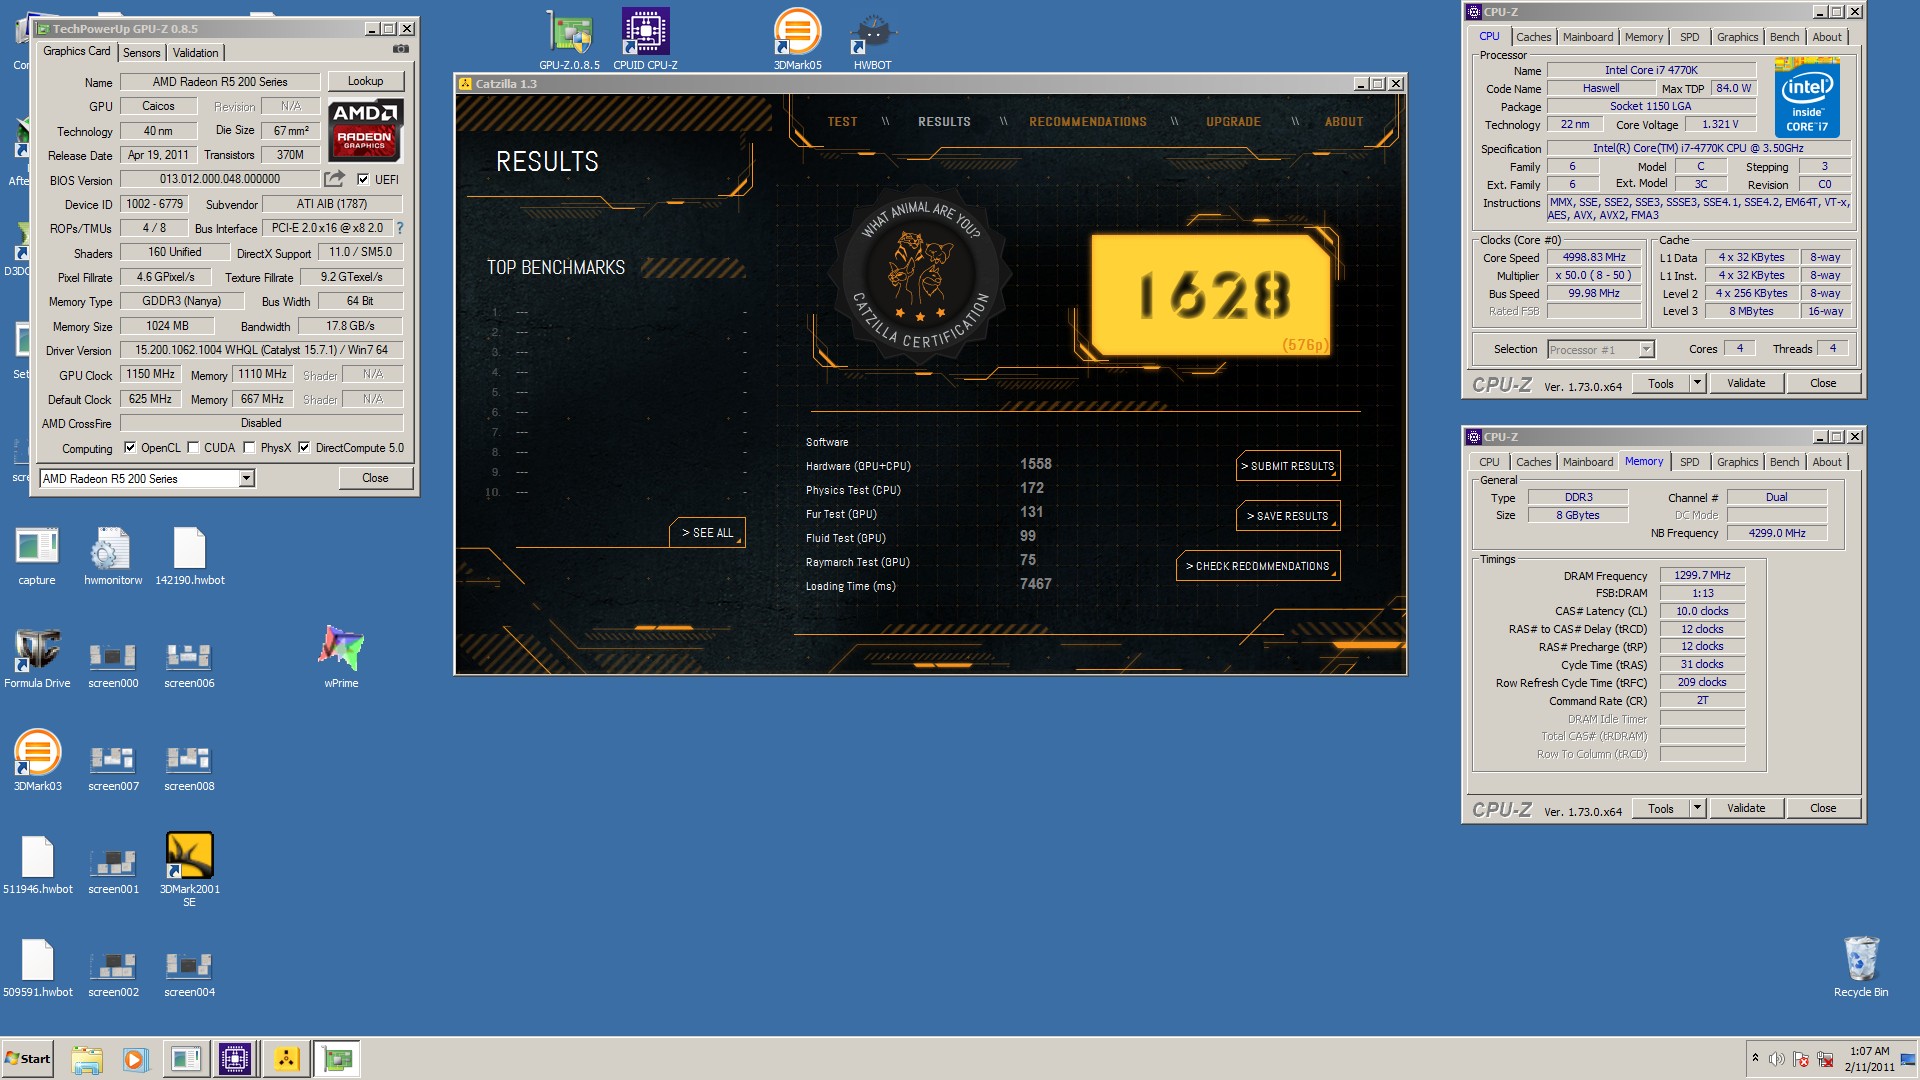Click the yellow 1628 score panel

1210,295
